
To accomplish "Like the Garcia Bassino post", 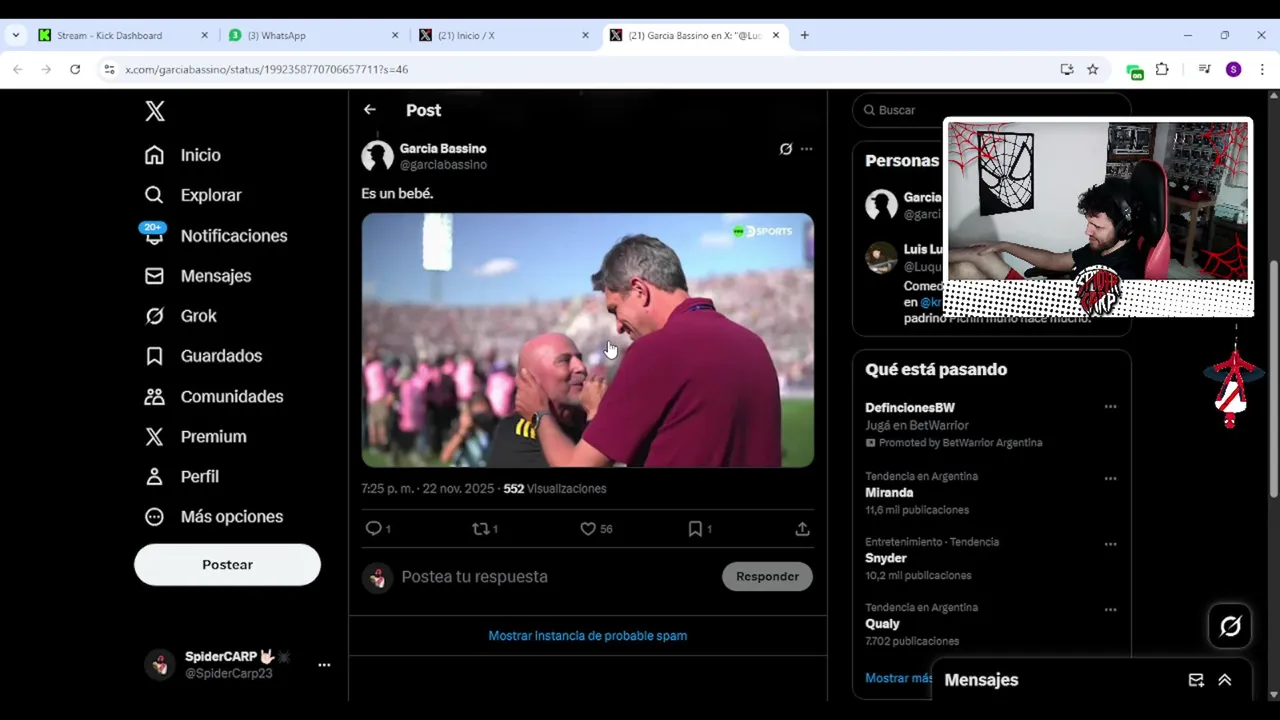I will (588, 529).
